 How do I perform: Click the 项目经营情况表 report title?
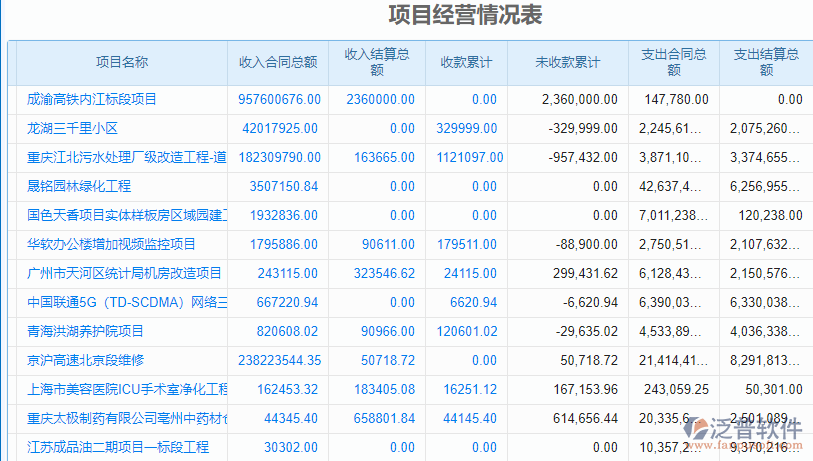pyautogui.click(x=465, y=15)
